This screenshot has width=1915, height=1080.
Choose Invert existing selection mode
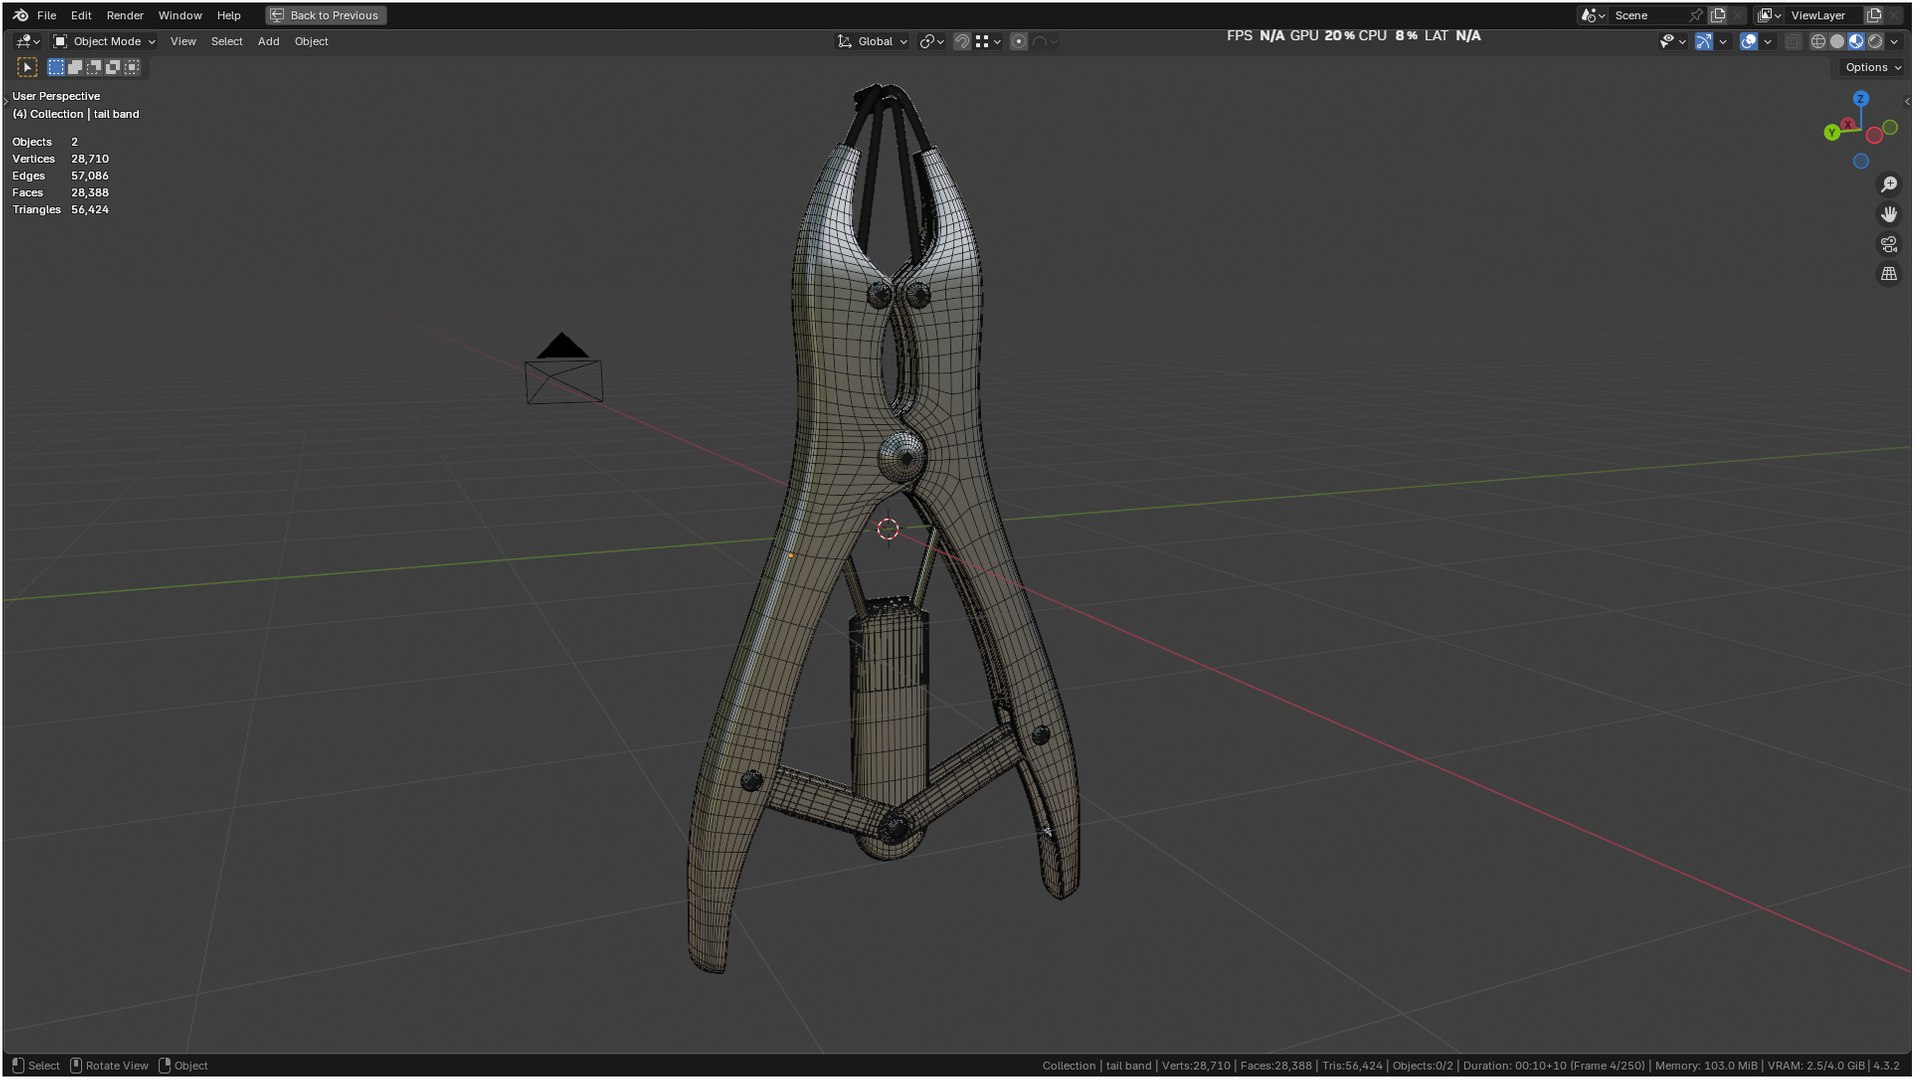click(x=113, y=67)
